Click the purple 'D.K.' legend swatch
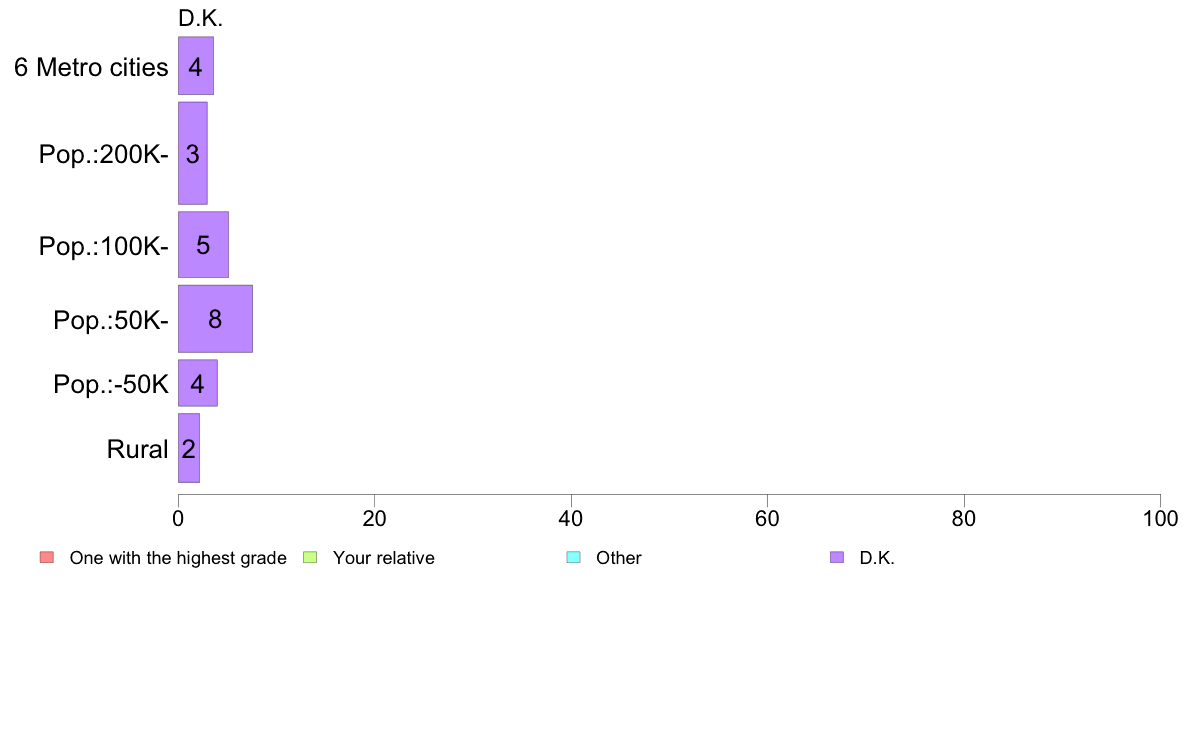Screen dimensions: 1188x736 836,557
